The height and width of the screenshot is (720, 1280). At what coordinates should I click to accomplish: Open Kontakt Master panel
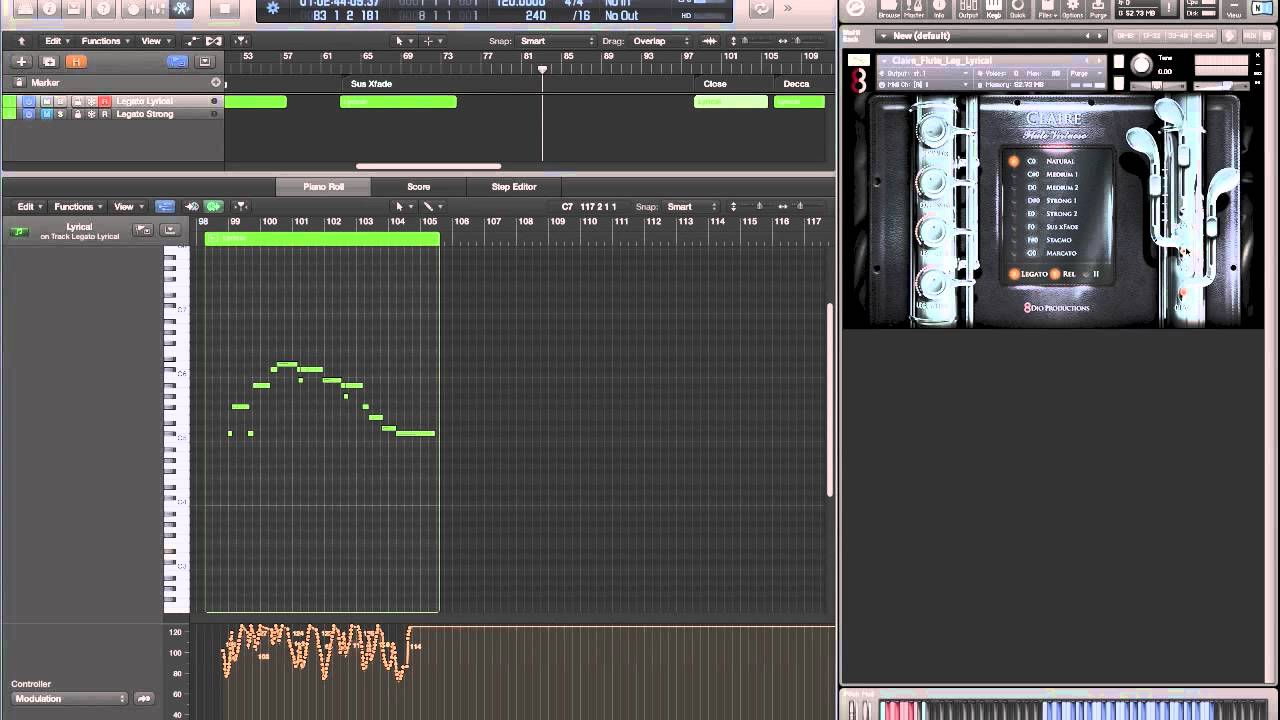(x=914, y=10)
